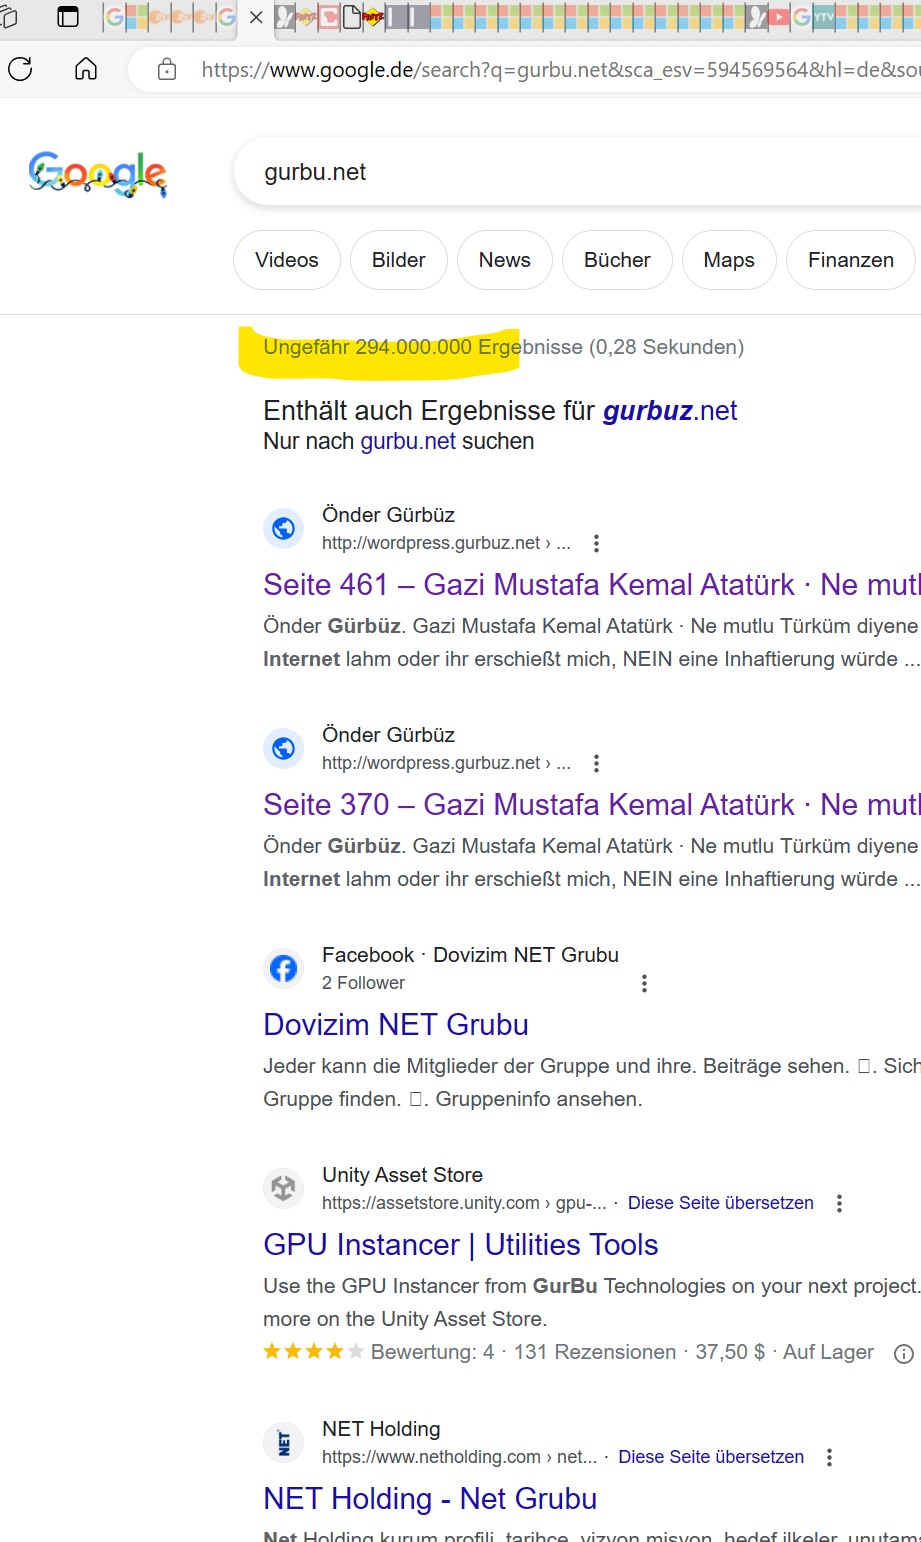The image size is (921, 1542).
Task: Click the Facebook favicon icon
Action: pyautogui.click(x=284, y=968)
